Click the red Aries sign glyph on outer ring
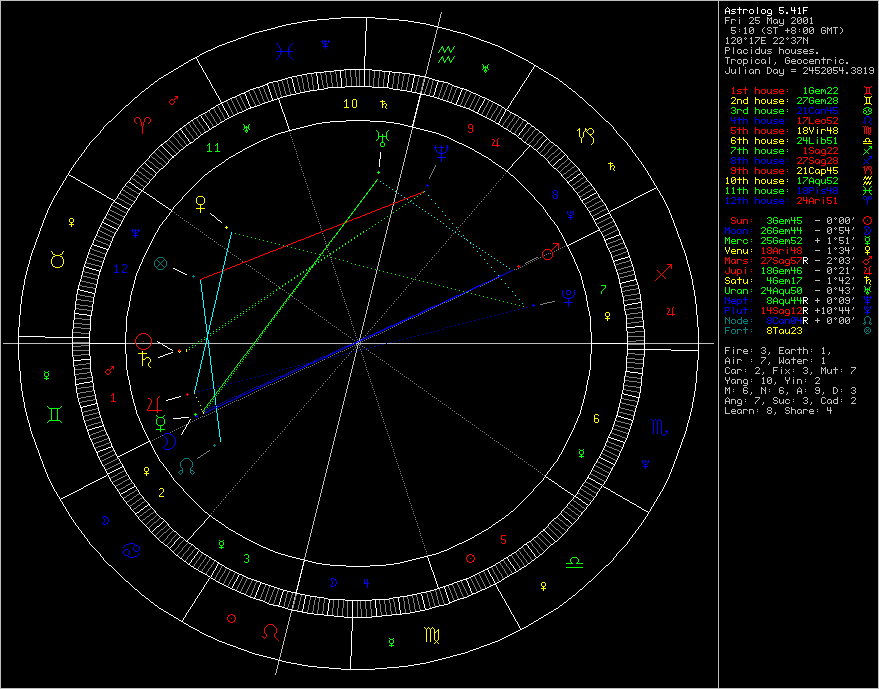879x689 pixels. click(x=141, y=125)
